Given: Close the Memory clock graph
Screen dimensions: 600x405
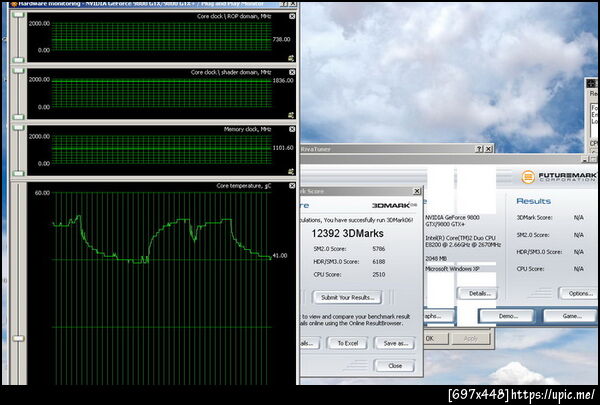Looking at the screenshot, I should 292,129.
